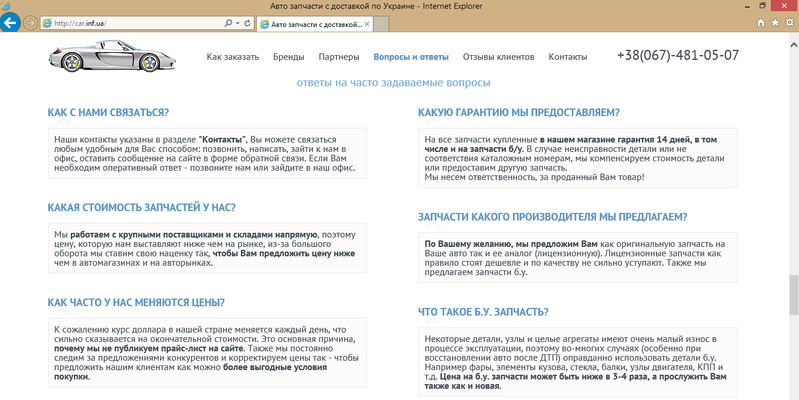Restore down the Internet Explorer window
The width and height of the screenshot is (799, 400).
(763, 6)
